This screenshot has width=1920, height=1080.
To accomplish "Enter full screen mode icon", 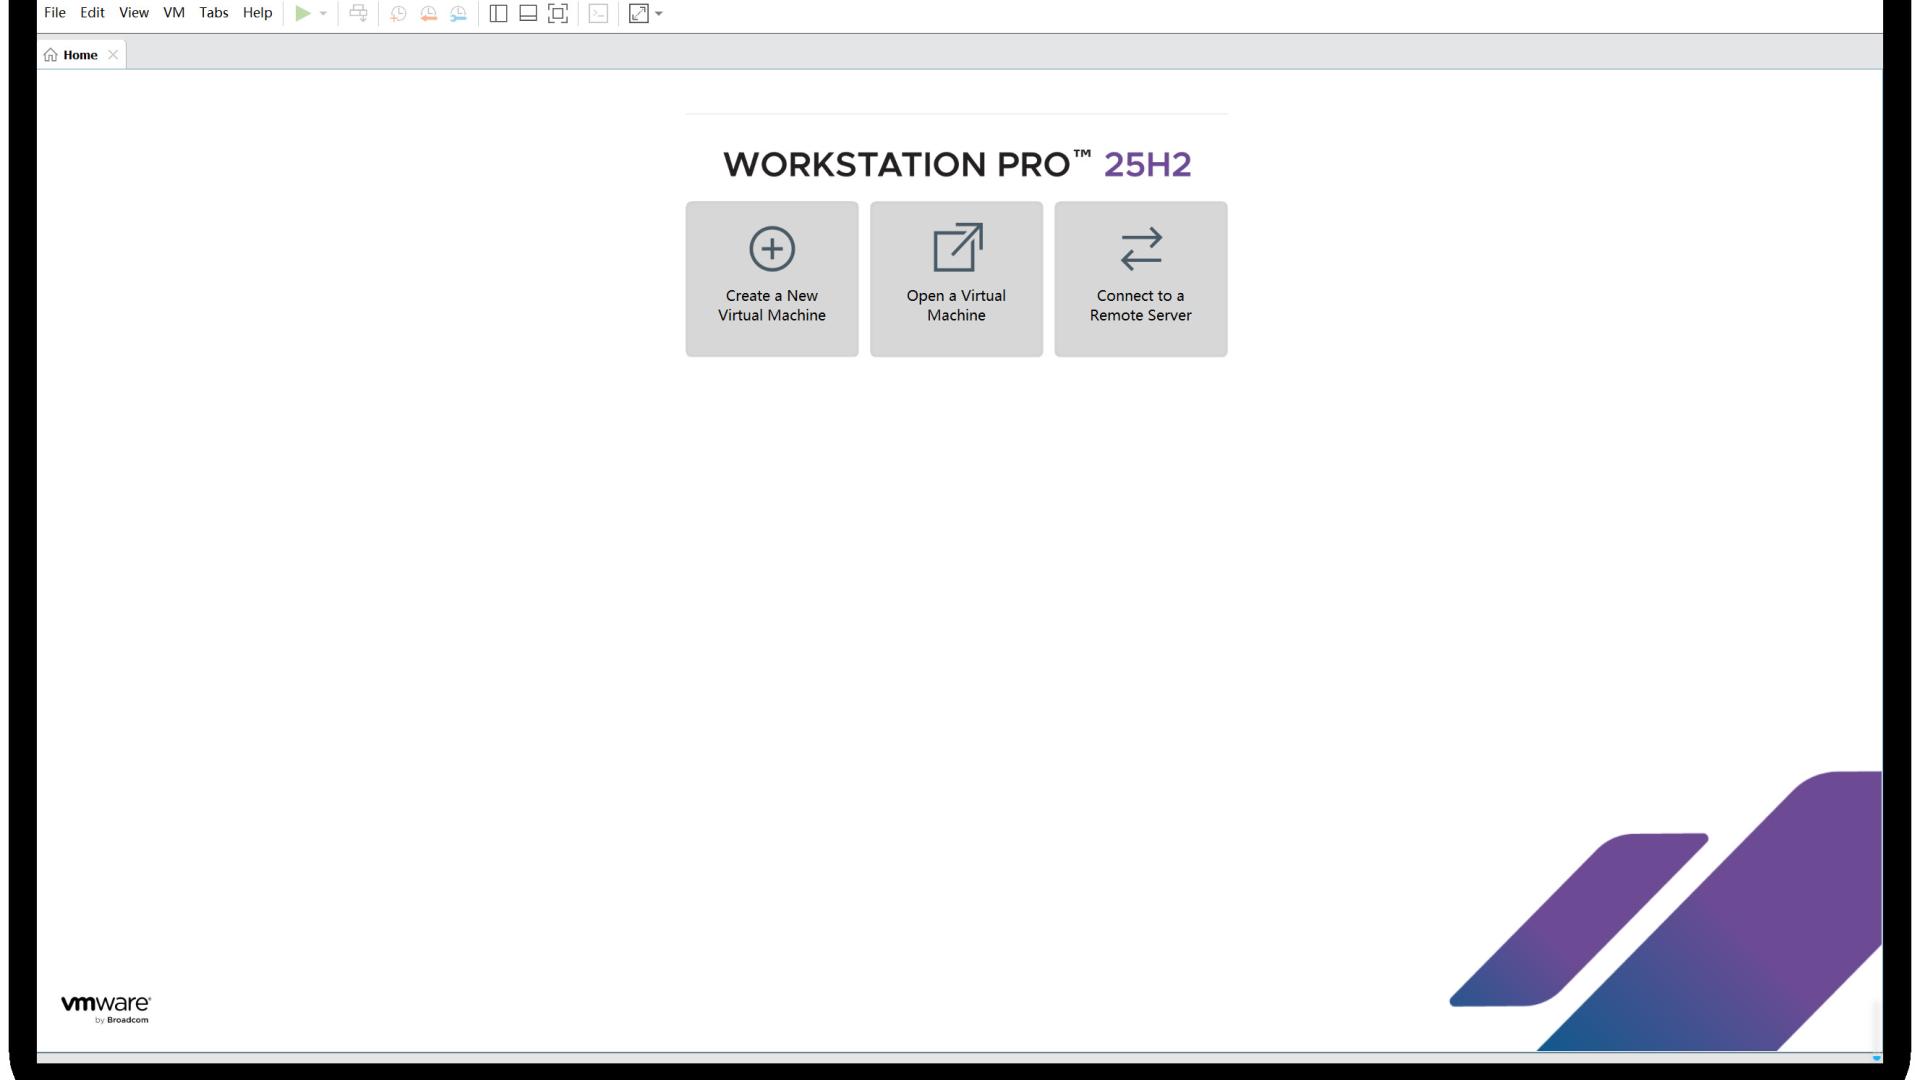I will pyautogui.click(x=558, y=13).
